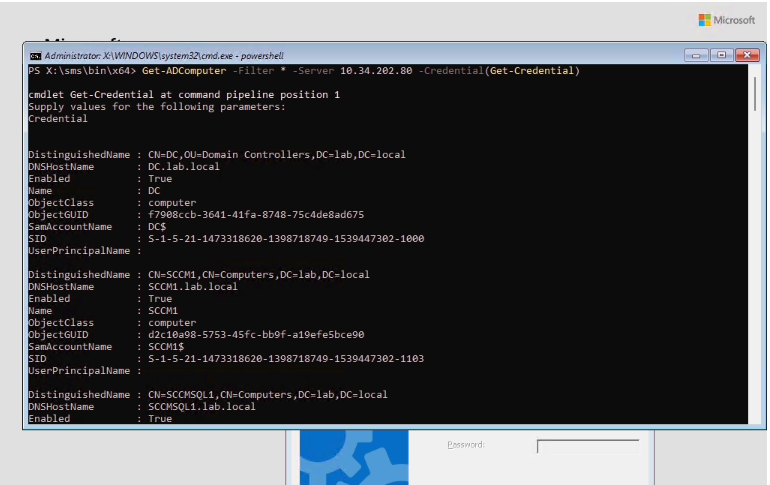Click the DNSHostName value SCCMSQL1.lab.local
Viewport: 770px width, 485px height.
(x=202, y=407)
